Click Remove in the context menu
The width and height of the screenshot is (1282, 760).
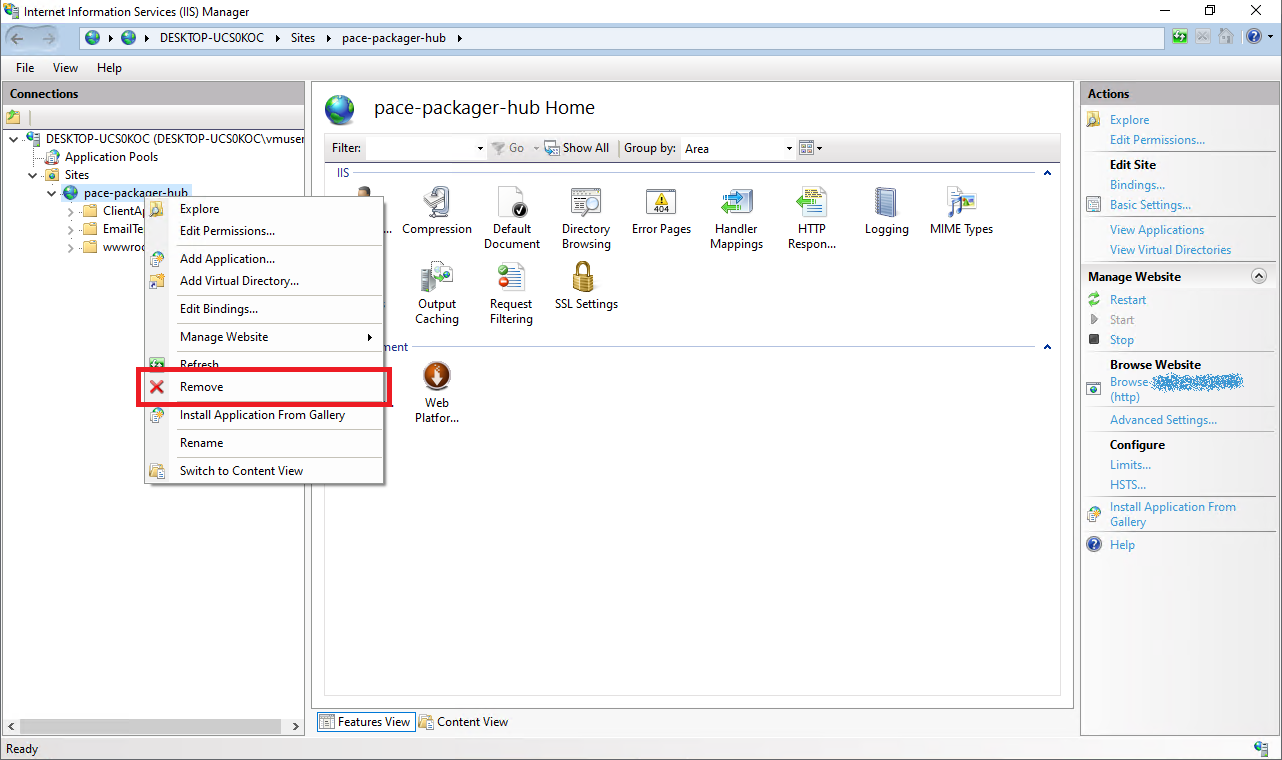265,387
